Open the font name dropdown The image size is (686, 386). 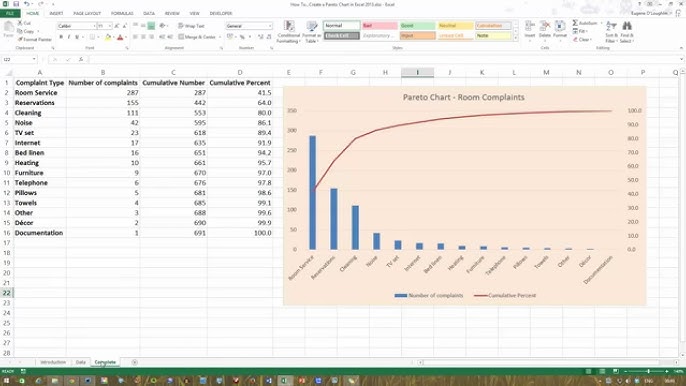click(x=94, y=26)
